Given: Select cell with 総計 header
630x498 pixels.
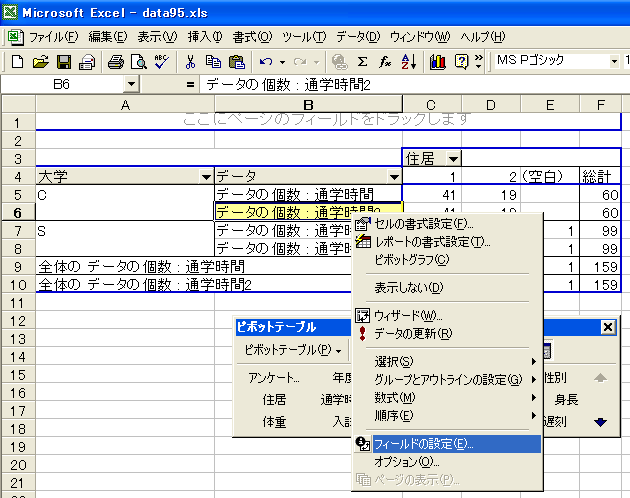Looking at the screenshot, I should [x=600, y=176].
